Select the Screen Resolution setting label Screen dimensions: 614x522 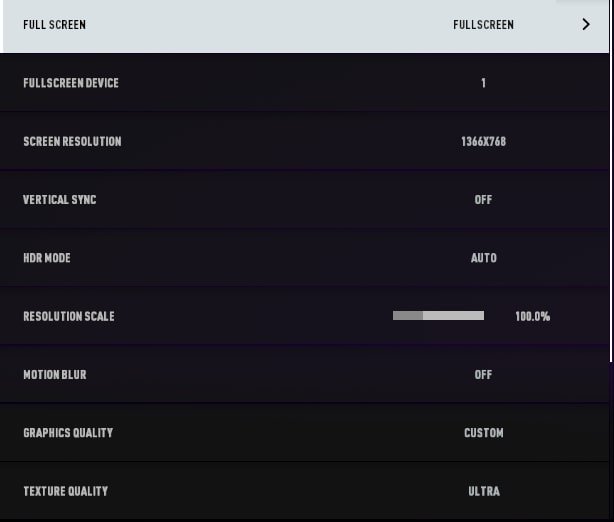pyautogui.click(x=72, y=142)
